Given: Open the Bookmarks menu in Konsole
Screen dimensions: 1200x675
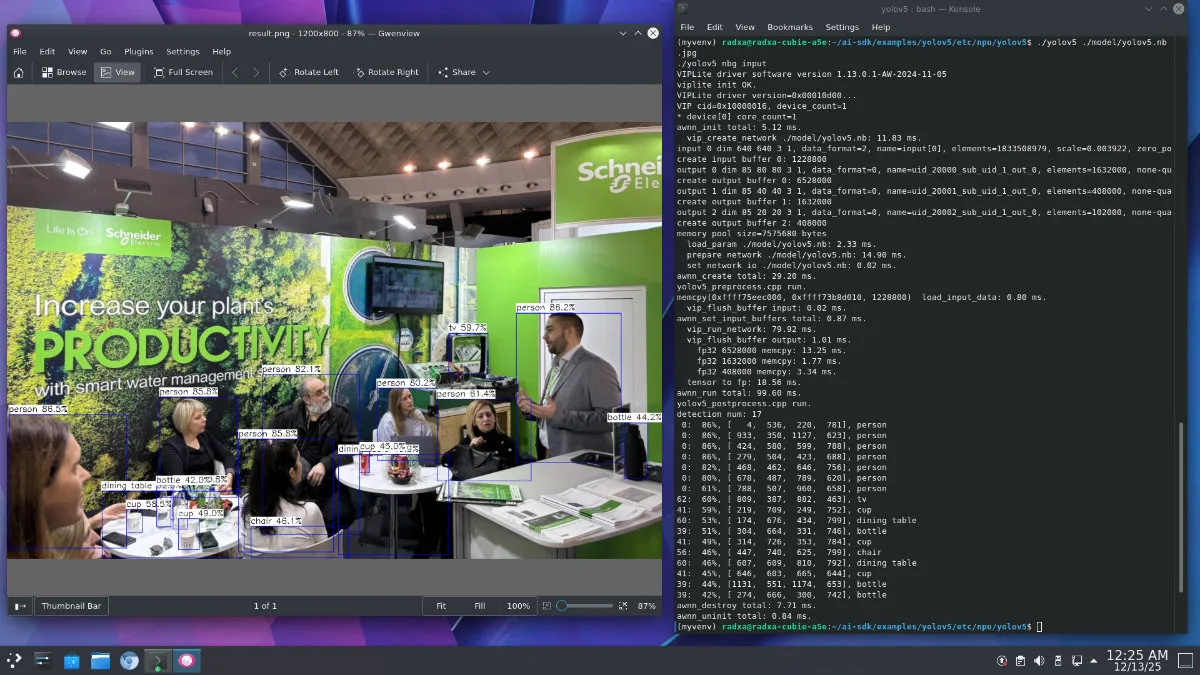Looking at the screenshot, I should click(x=790, y=27).
